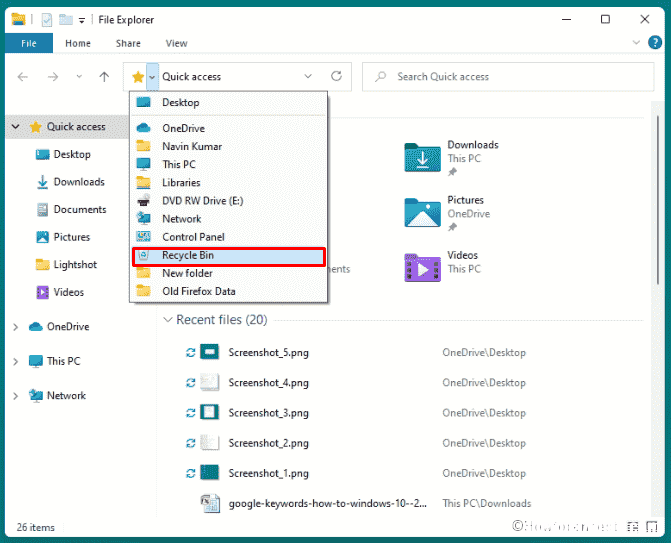Screen dimensions: 671x543
Task: Select the Screenshot_2.png file
Action: pyautogui.click(x=268, y=443)
